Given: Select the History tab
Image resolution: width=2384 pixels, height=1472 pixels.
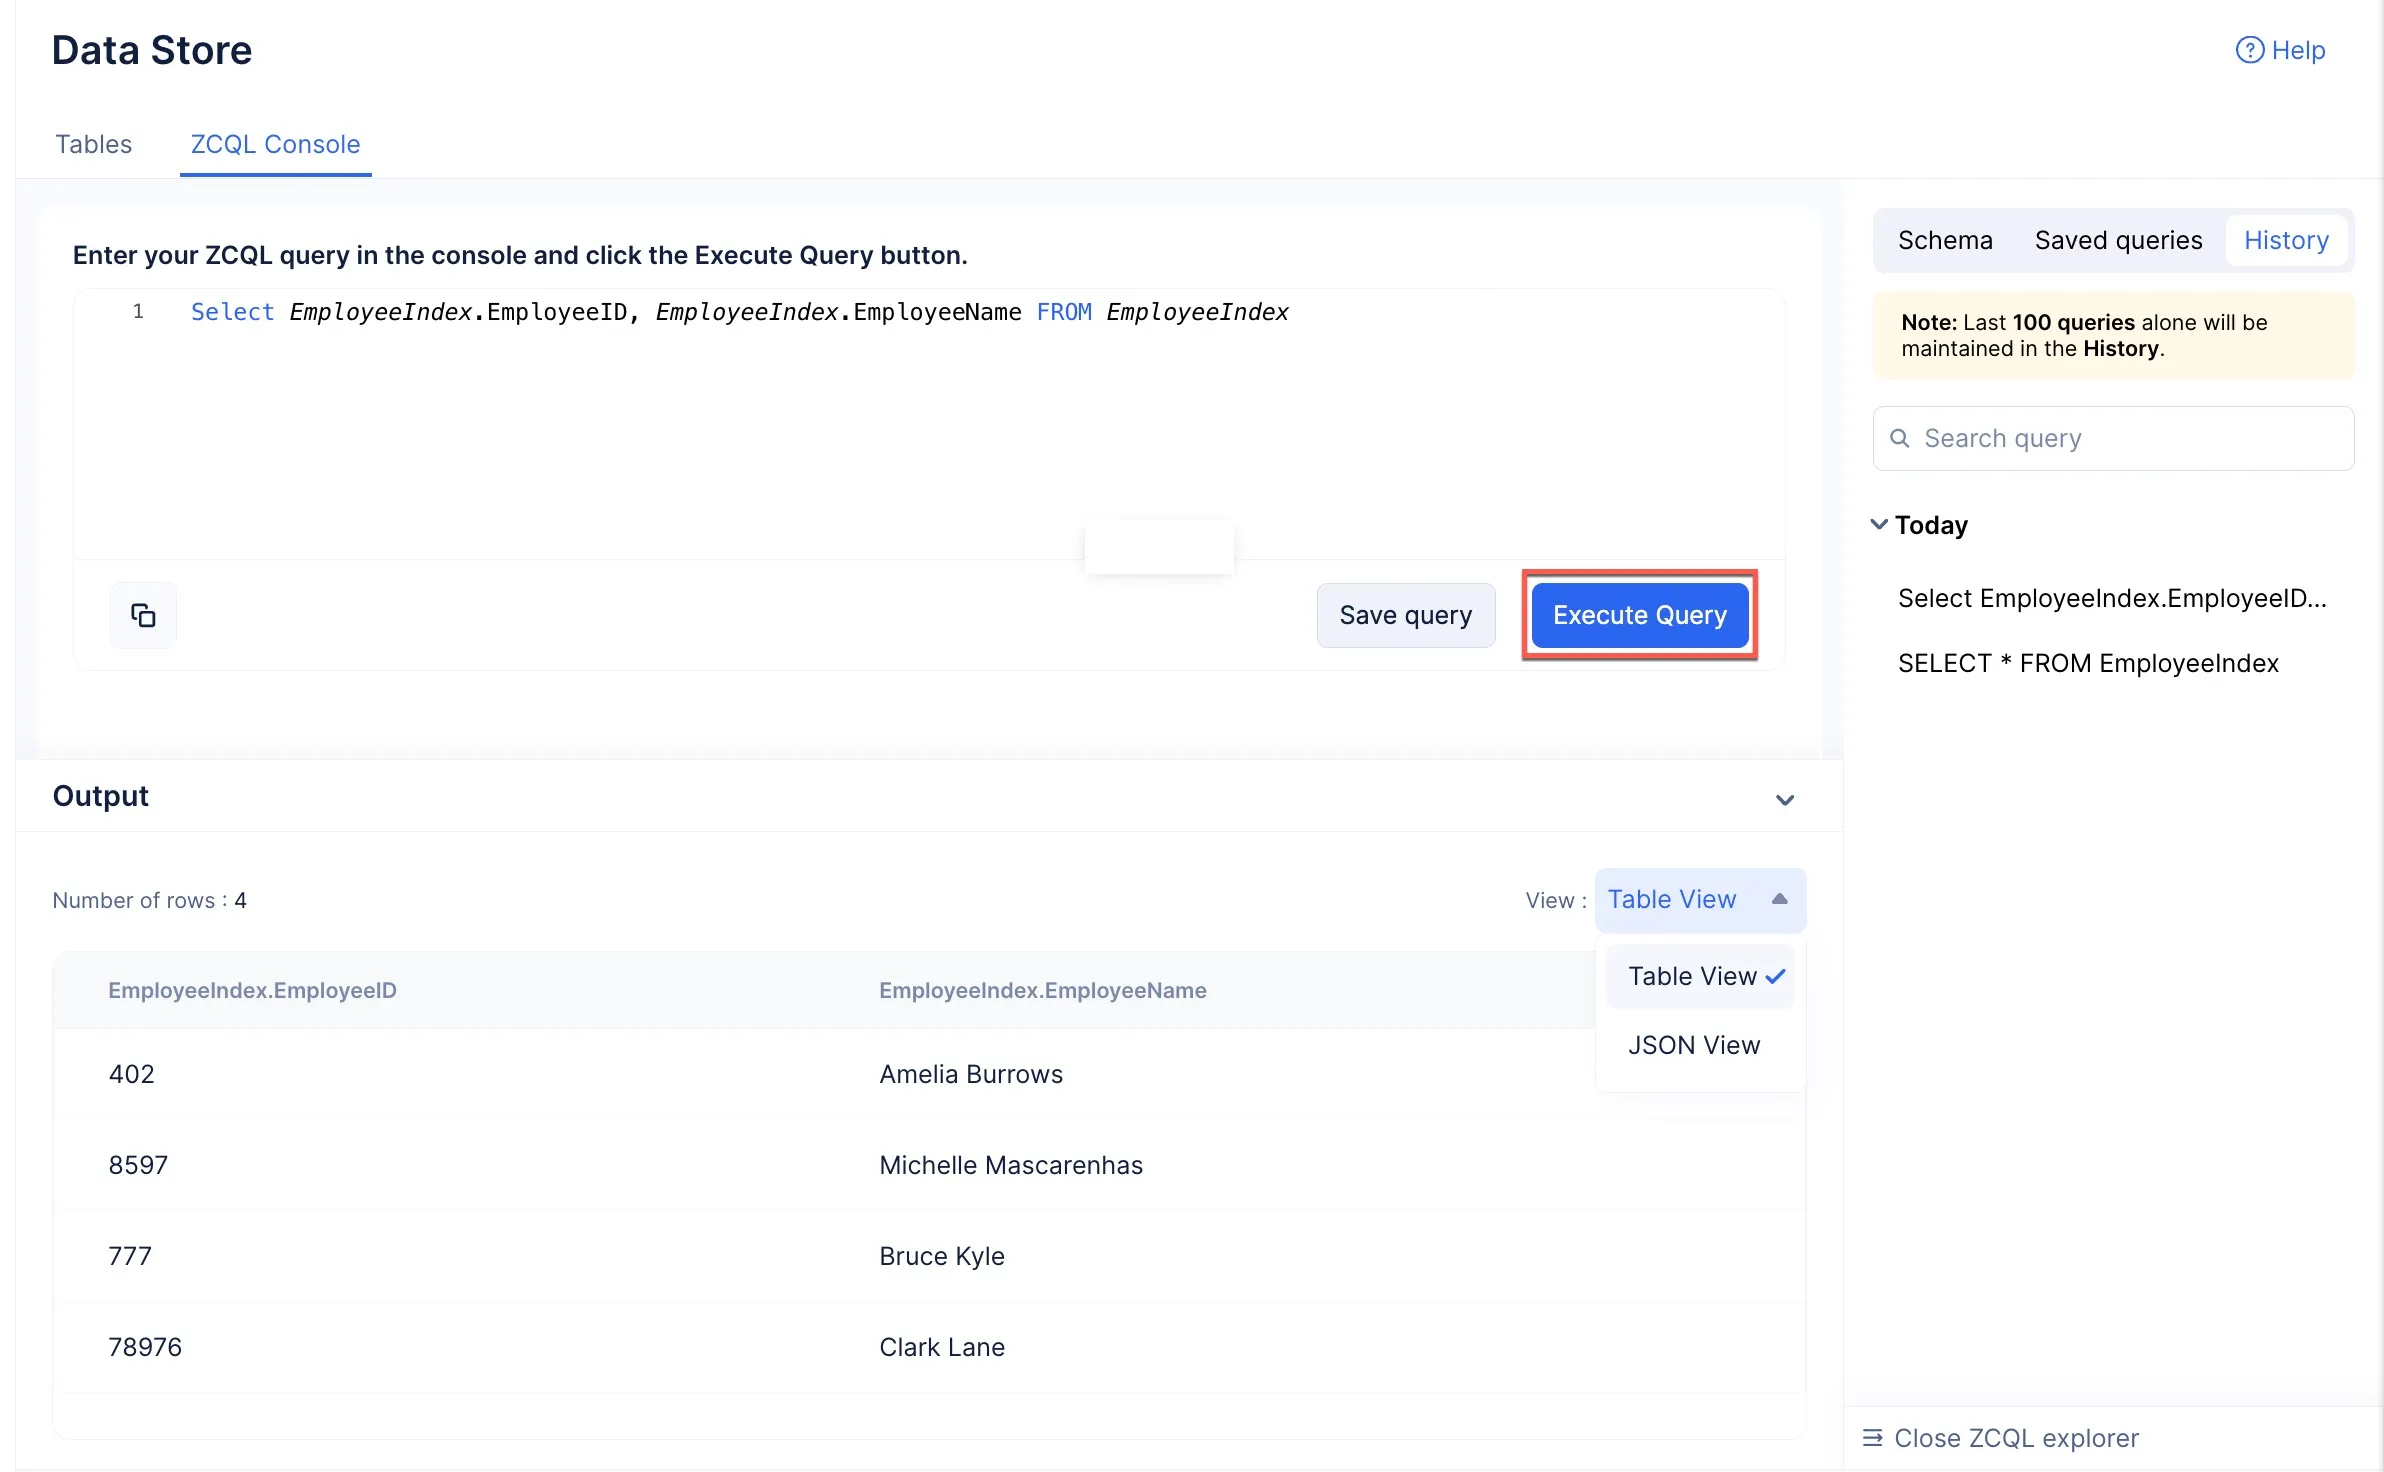Looking at the screenshot, I should click(2286, 240).
